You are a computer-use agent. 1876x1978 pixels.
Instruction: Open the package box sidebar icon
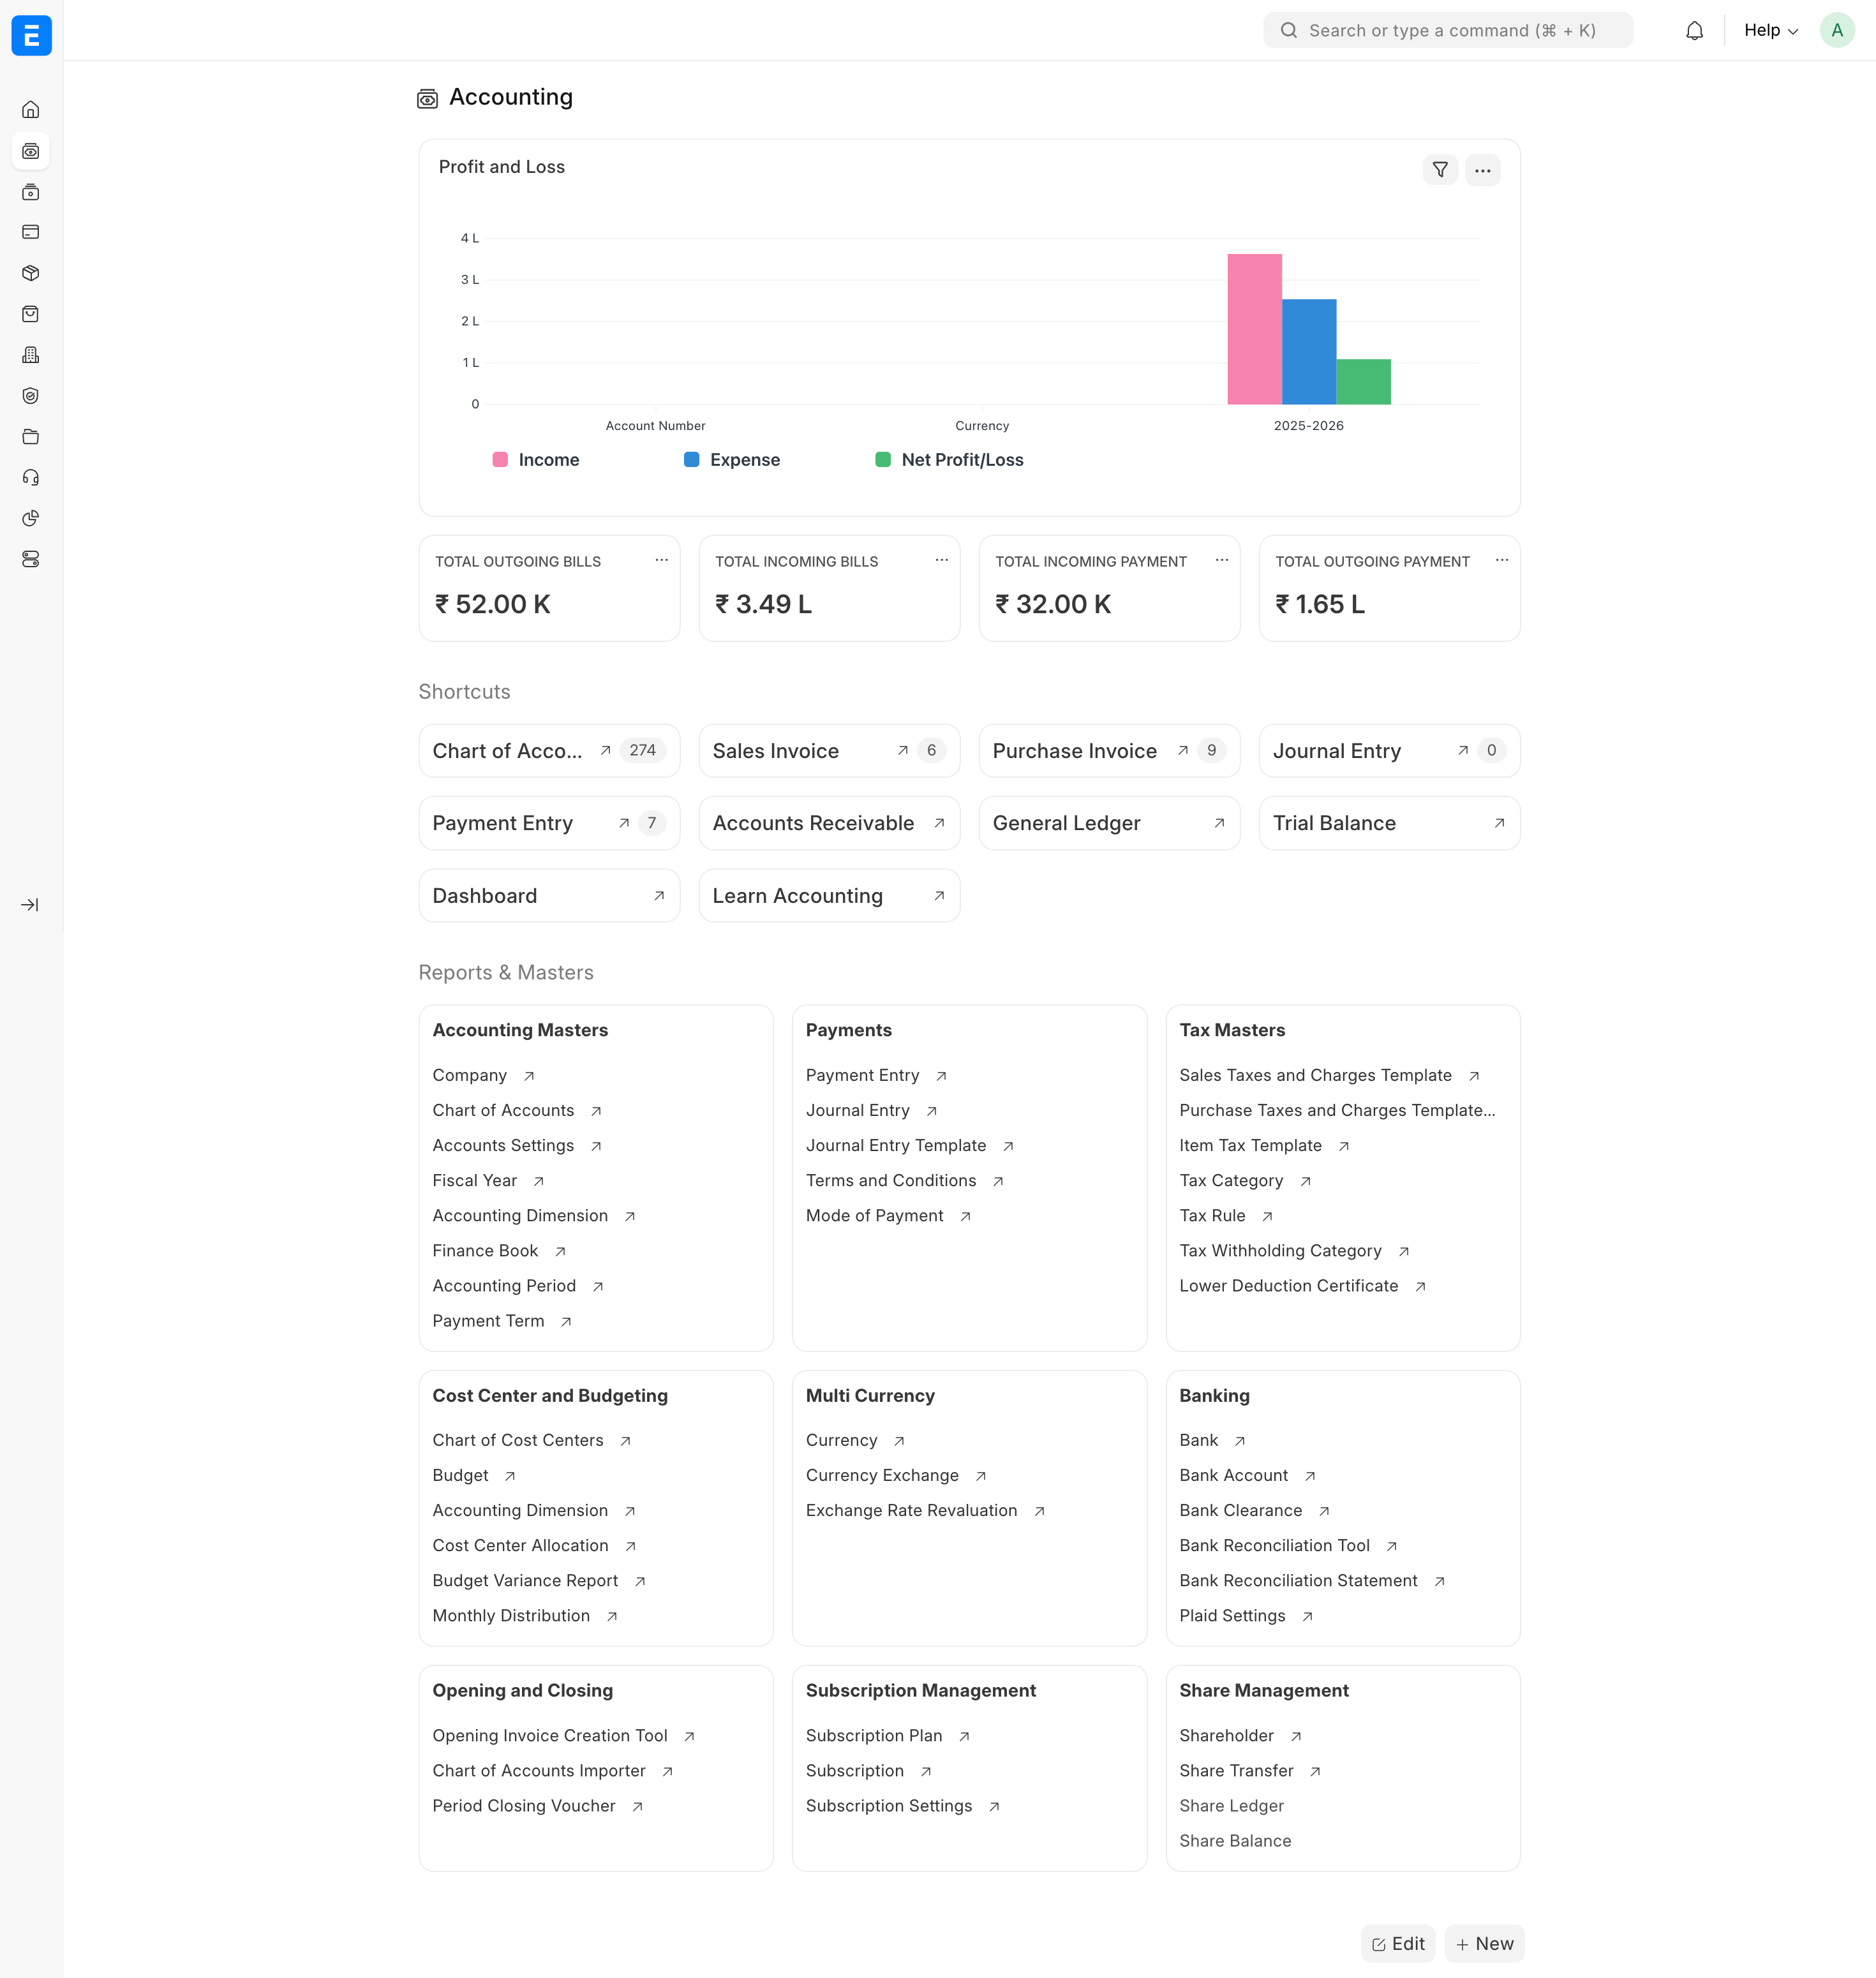coord(31,273)
